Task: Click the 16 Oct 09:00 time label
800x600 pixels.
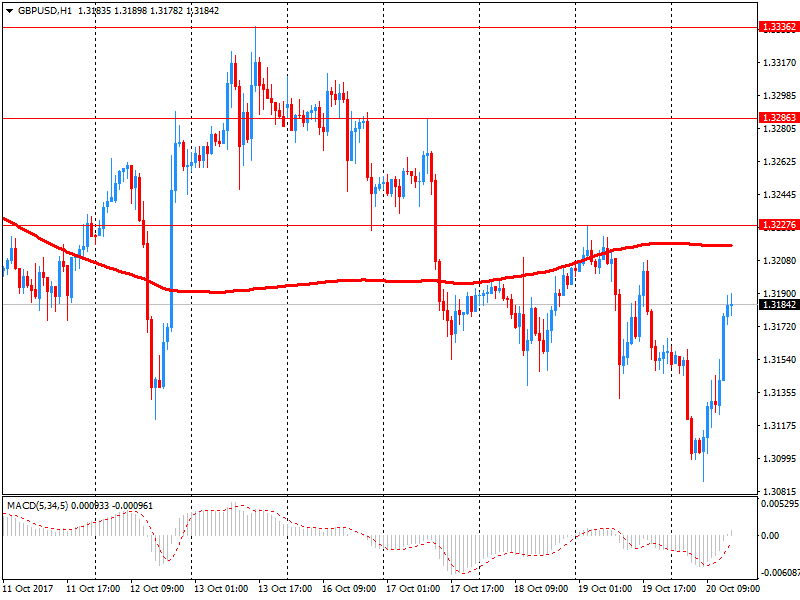Action: click(x=349, y=589)
